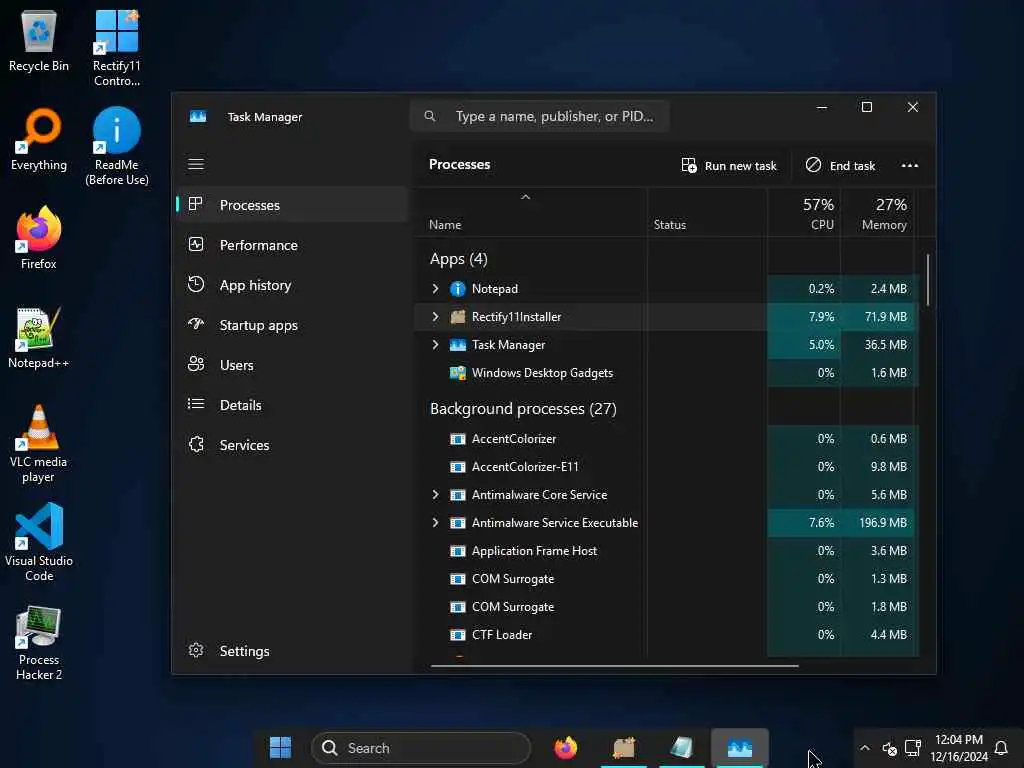Expand the Antimalware Core Service entry
This screenshot has width=1024, height=768.
pyautogui.click(x=436, y=495)
